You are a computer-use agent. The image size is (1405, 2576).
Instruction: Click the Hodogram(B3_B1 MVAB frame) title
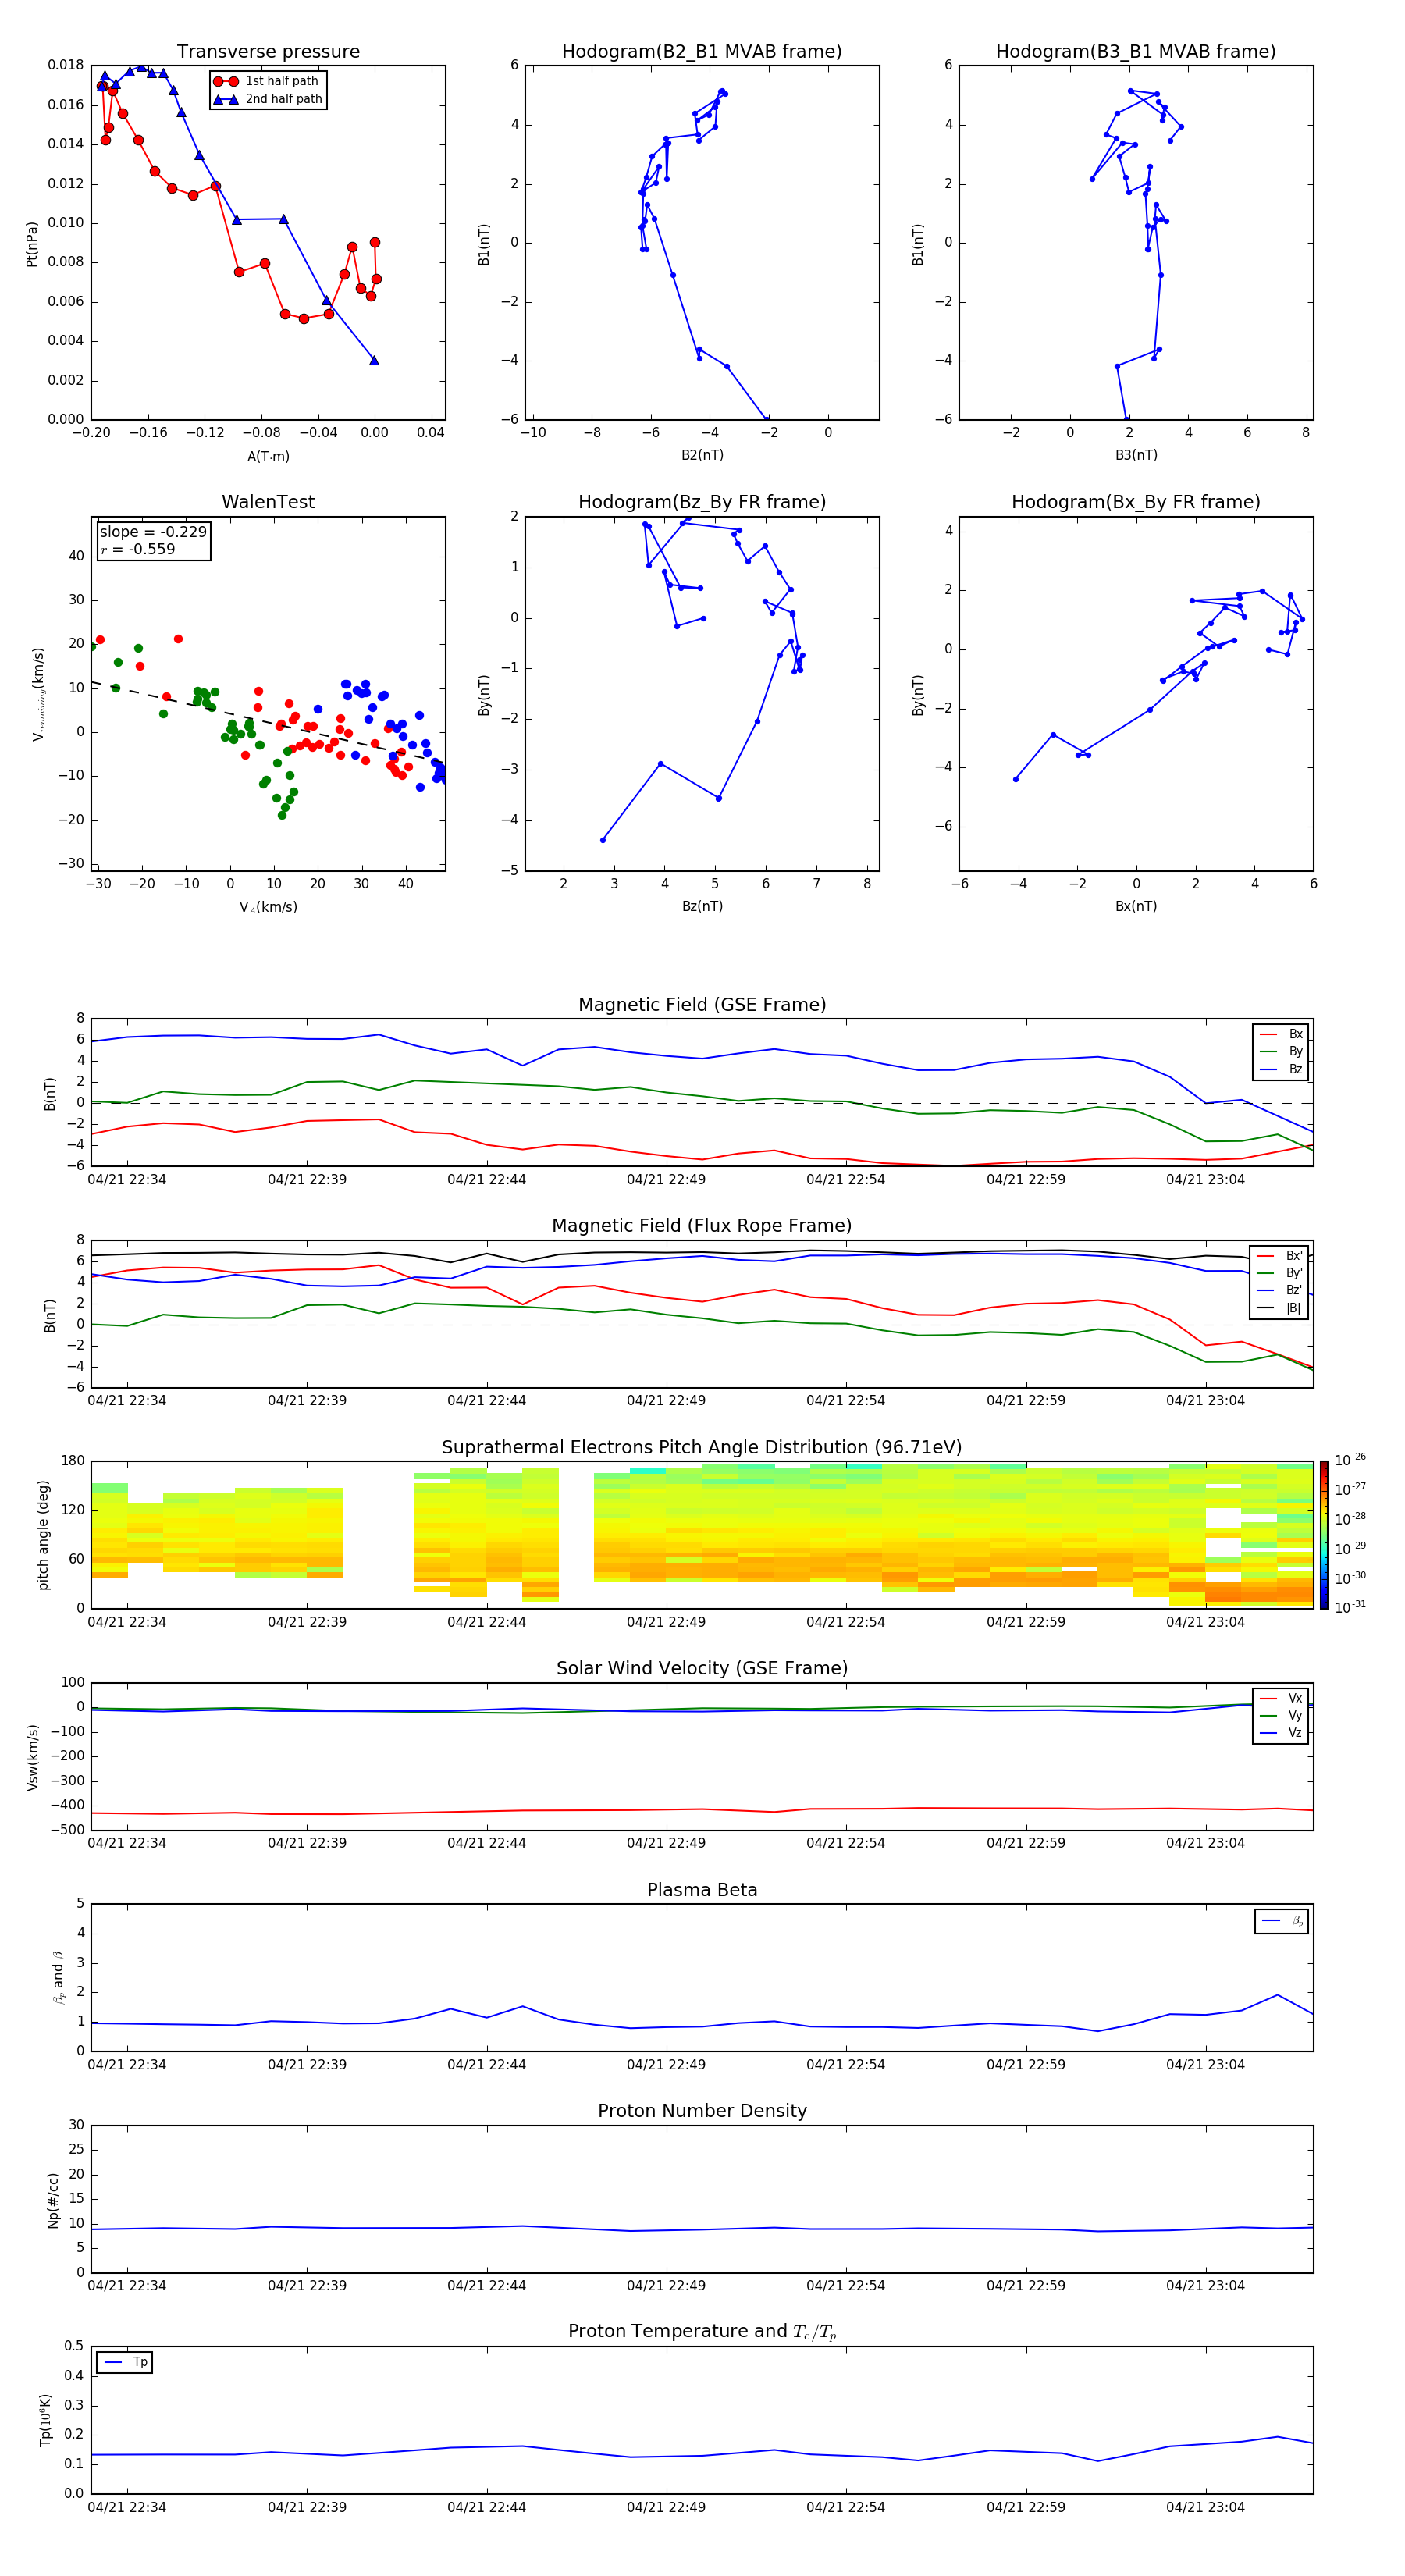point(1136,52)
